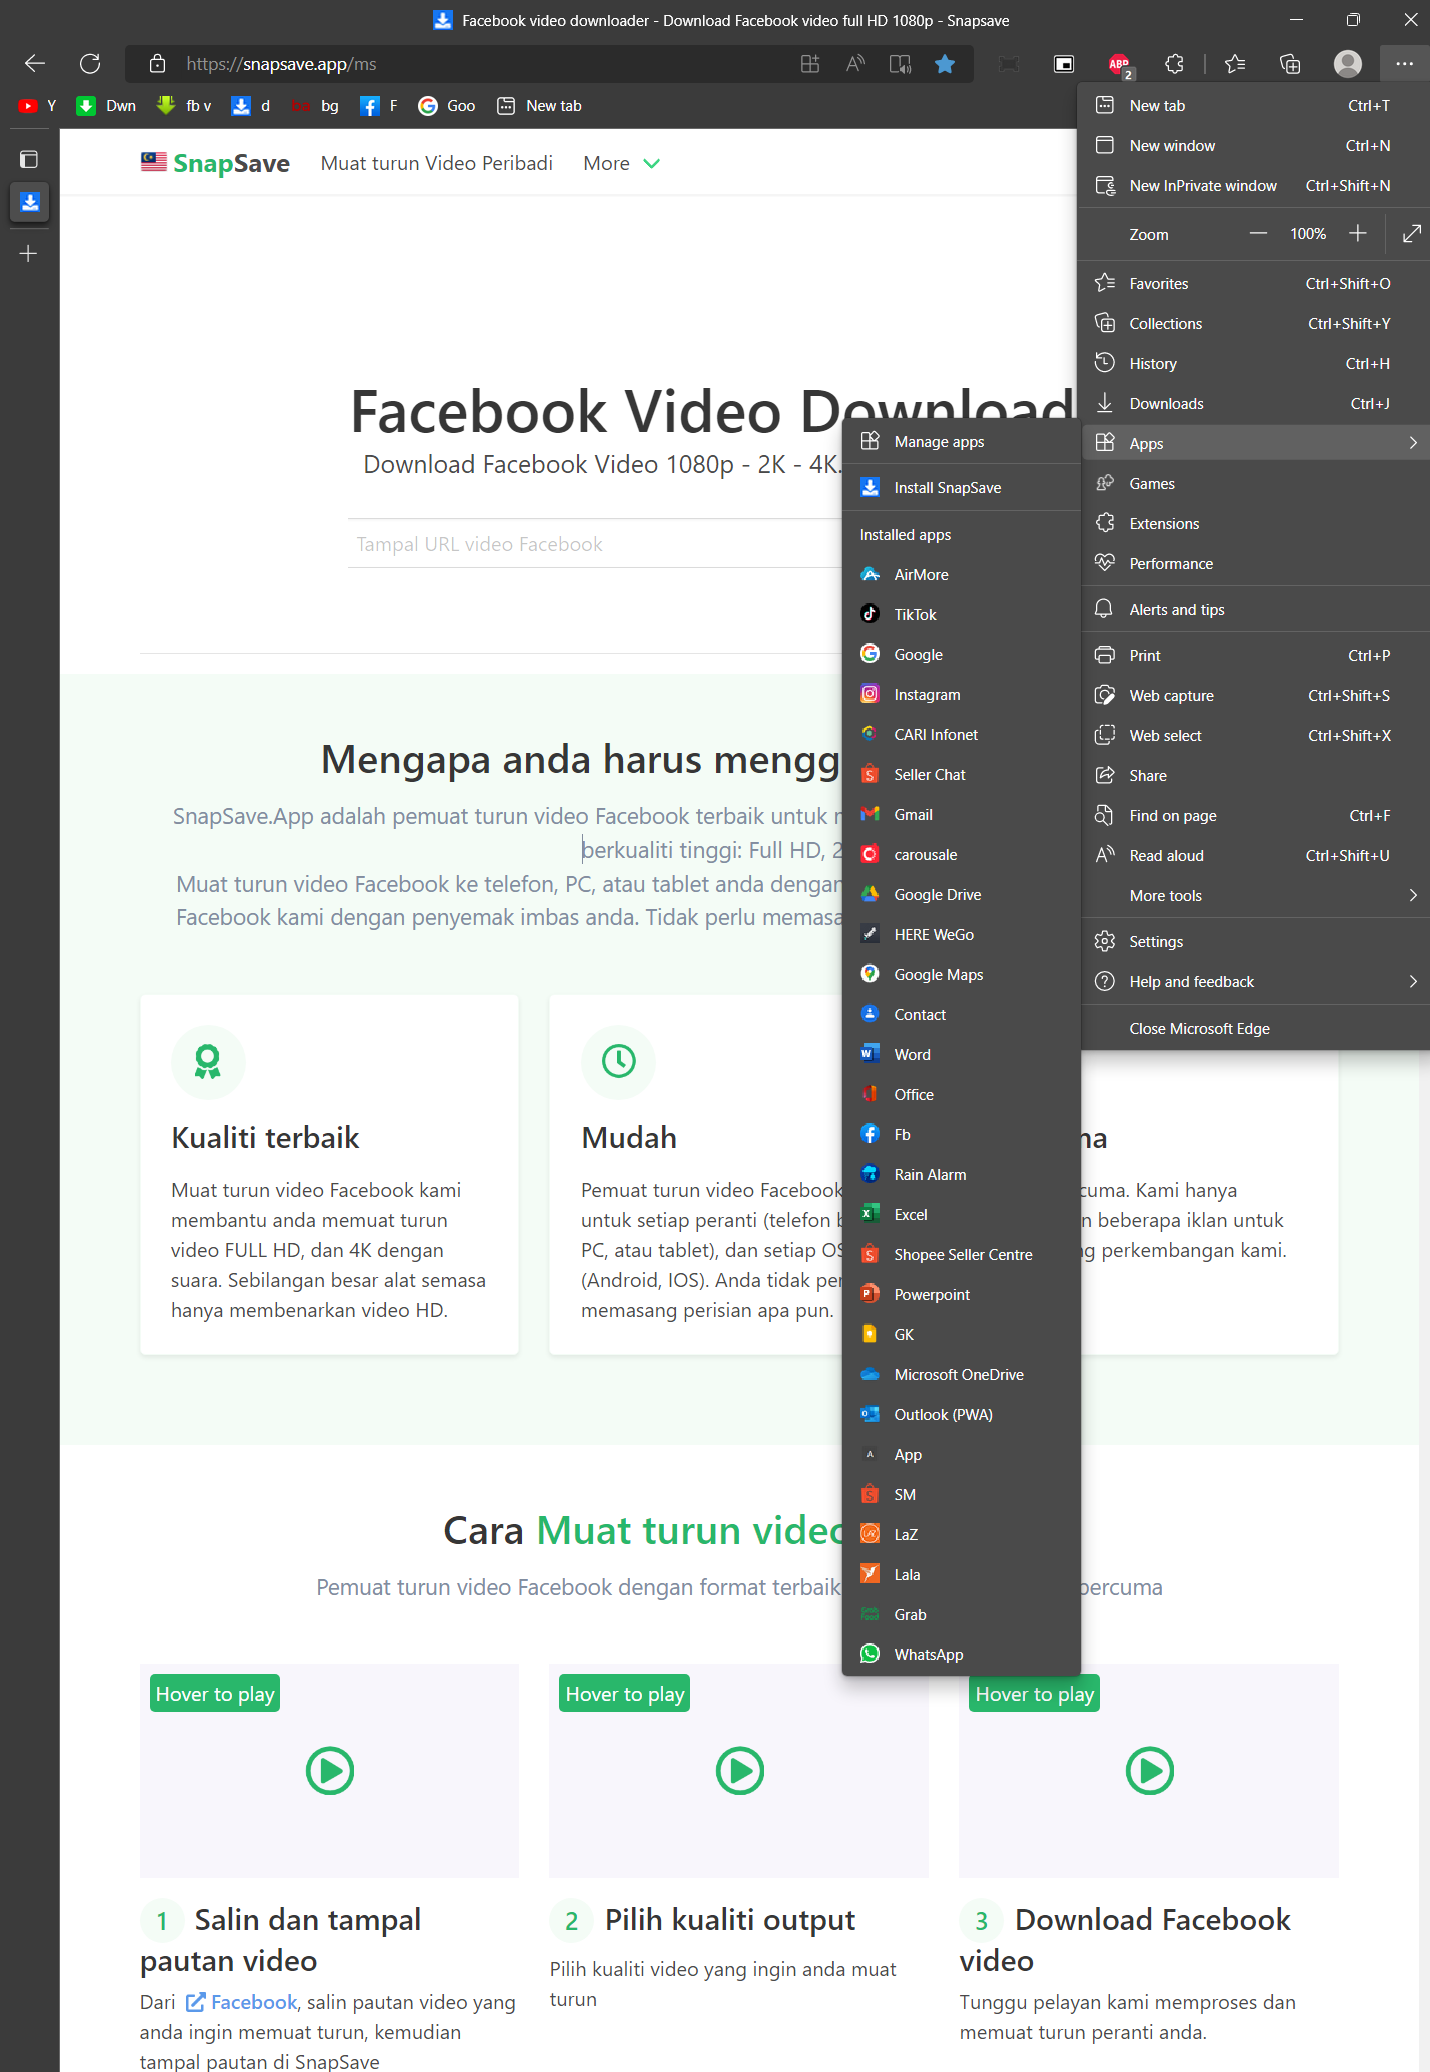
Task: Open Downloads from the Edge menu
Action: coord(1256,404)
